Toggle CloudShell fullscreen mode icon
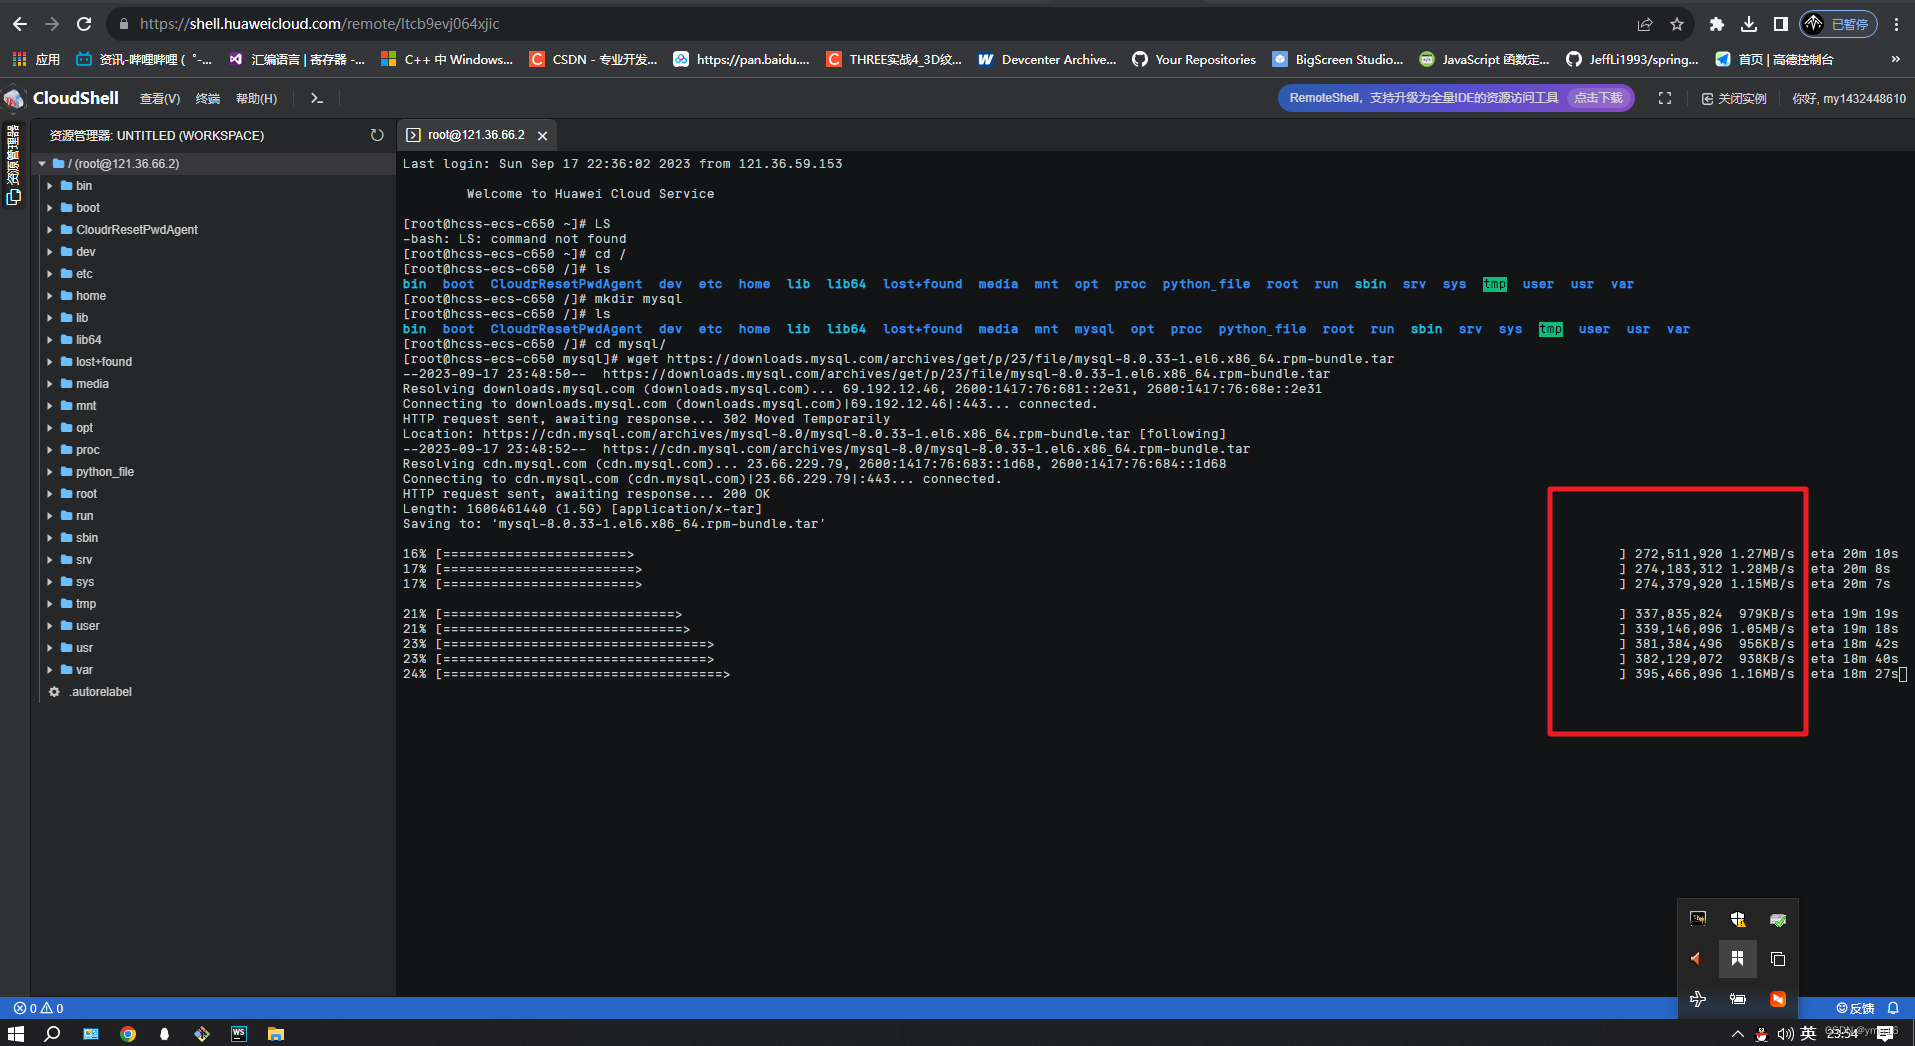Screen dimensions: 1915x1046 1665,98
